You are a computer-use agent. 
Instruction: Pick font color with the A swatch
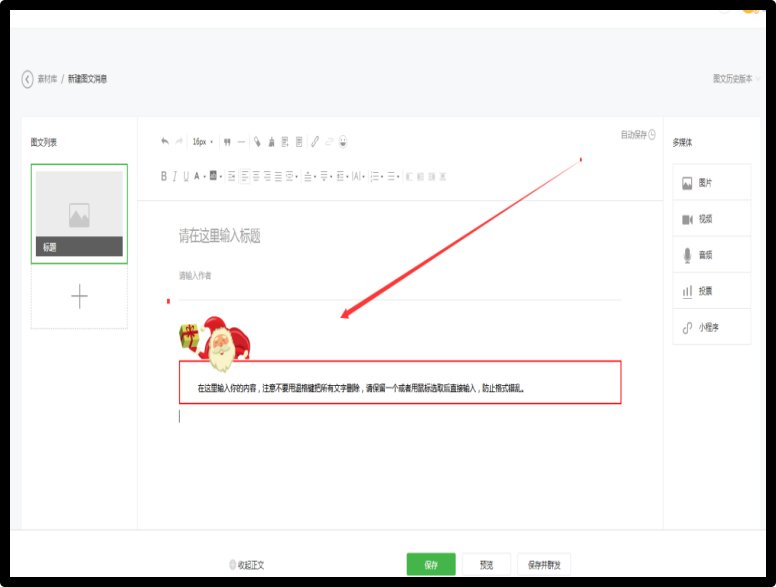click(196, 176)
